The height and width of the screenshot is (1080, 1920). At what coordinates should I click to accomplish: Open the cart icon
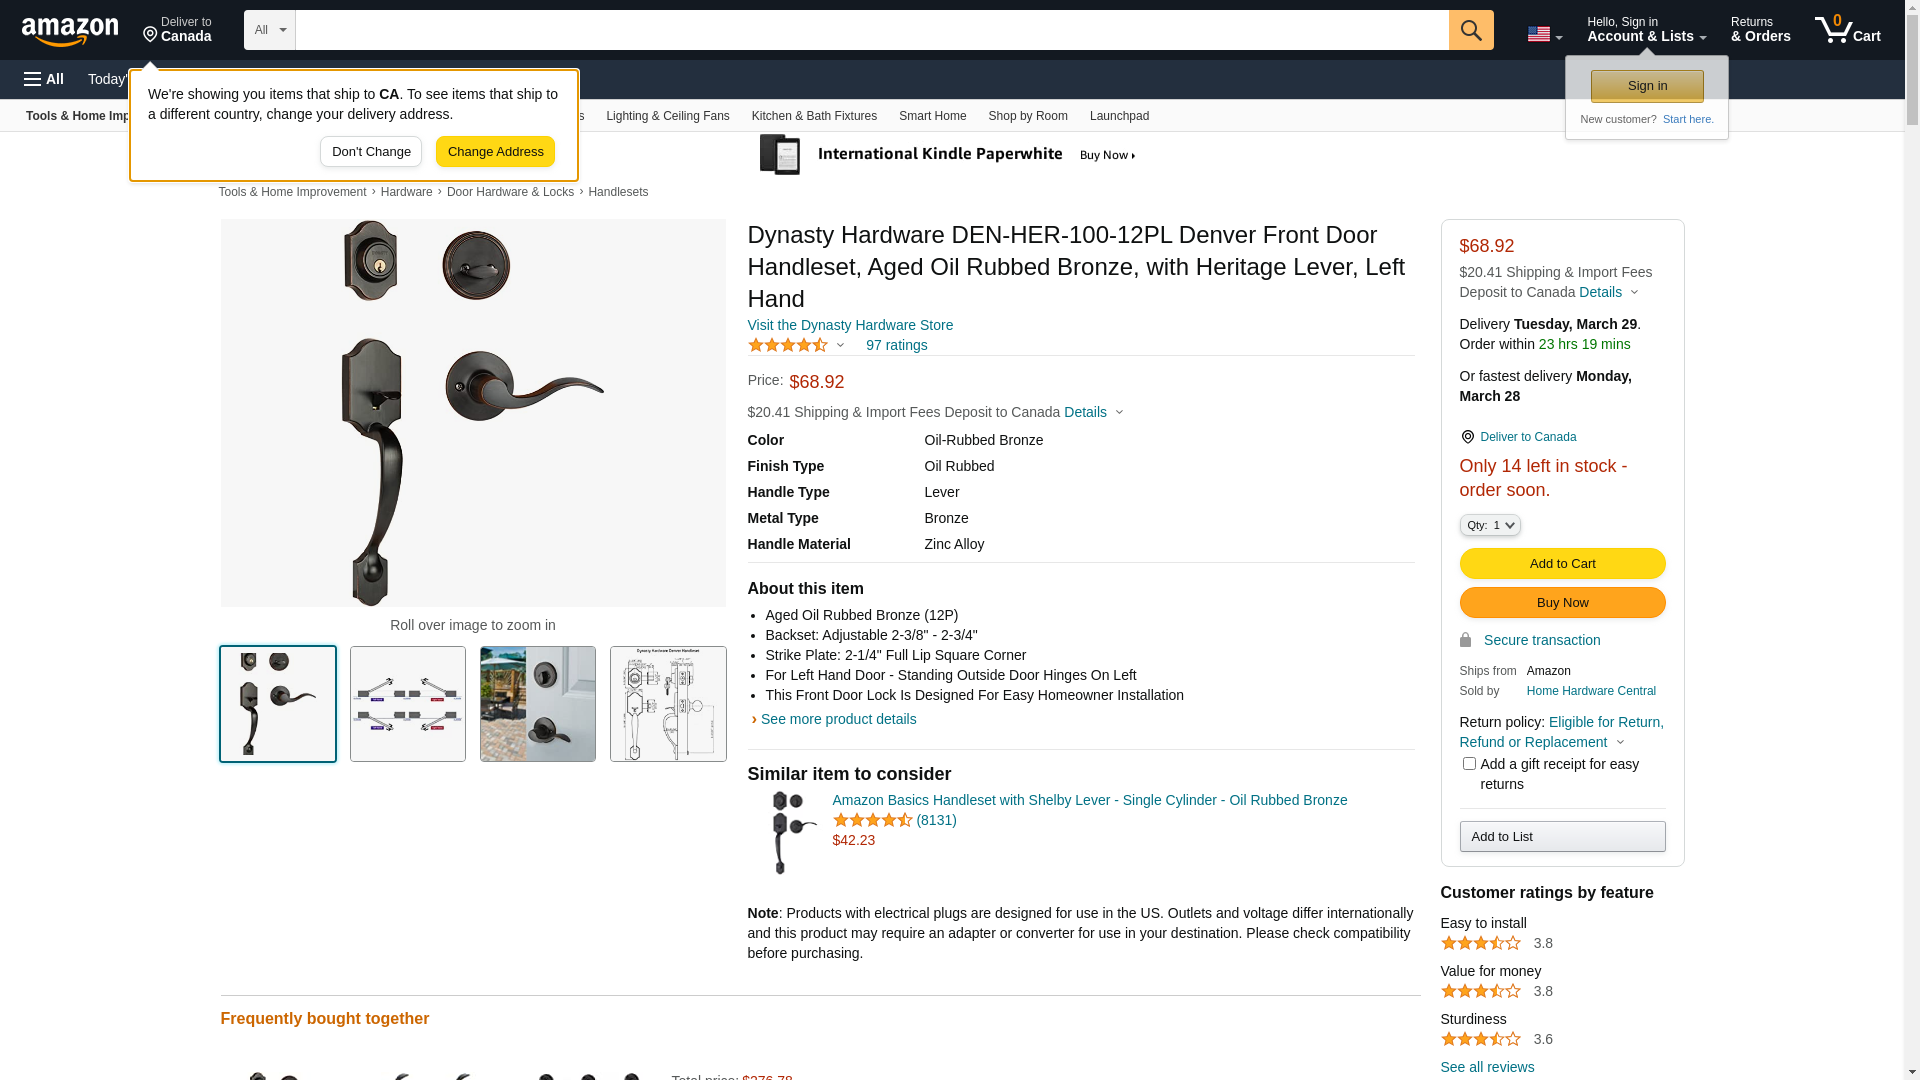(x=1848, y=30)
